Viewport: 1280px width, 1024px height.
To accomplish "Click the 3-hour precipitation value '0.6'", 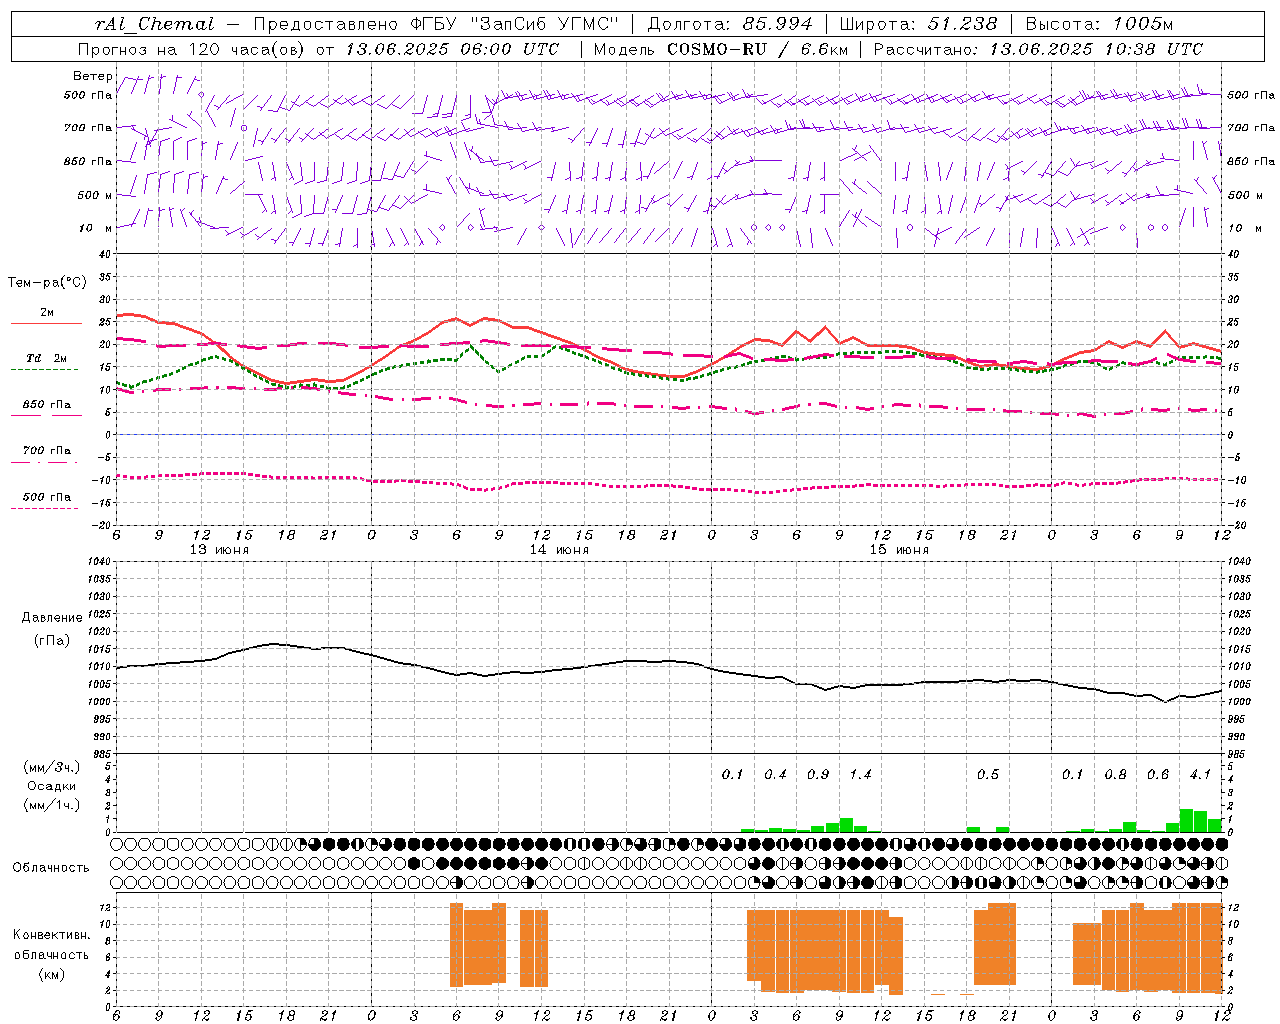I will (1158, 775).
